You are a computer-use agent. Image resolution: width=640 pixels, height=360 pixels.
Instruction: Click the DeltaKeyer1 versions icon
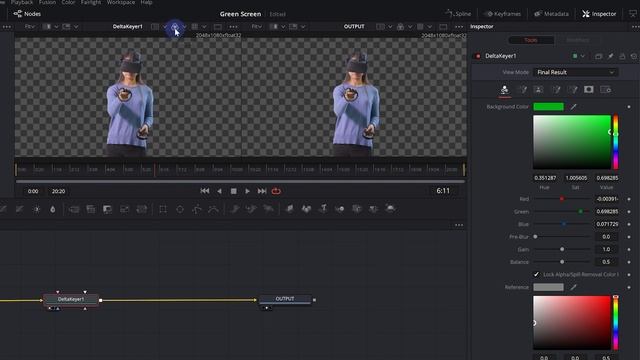pos(598,56)
